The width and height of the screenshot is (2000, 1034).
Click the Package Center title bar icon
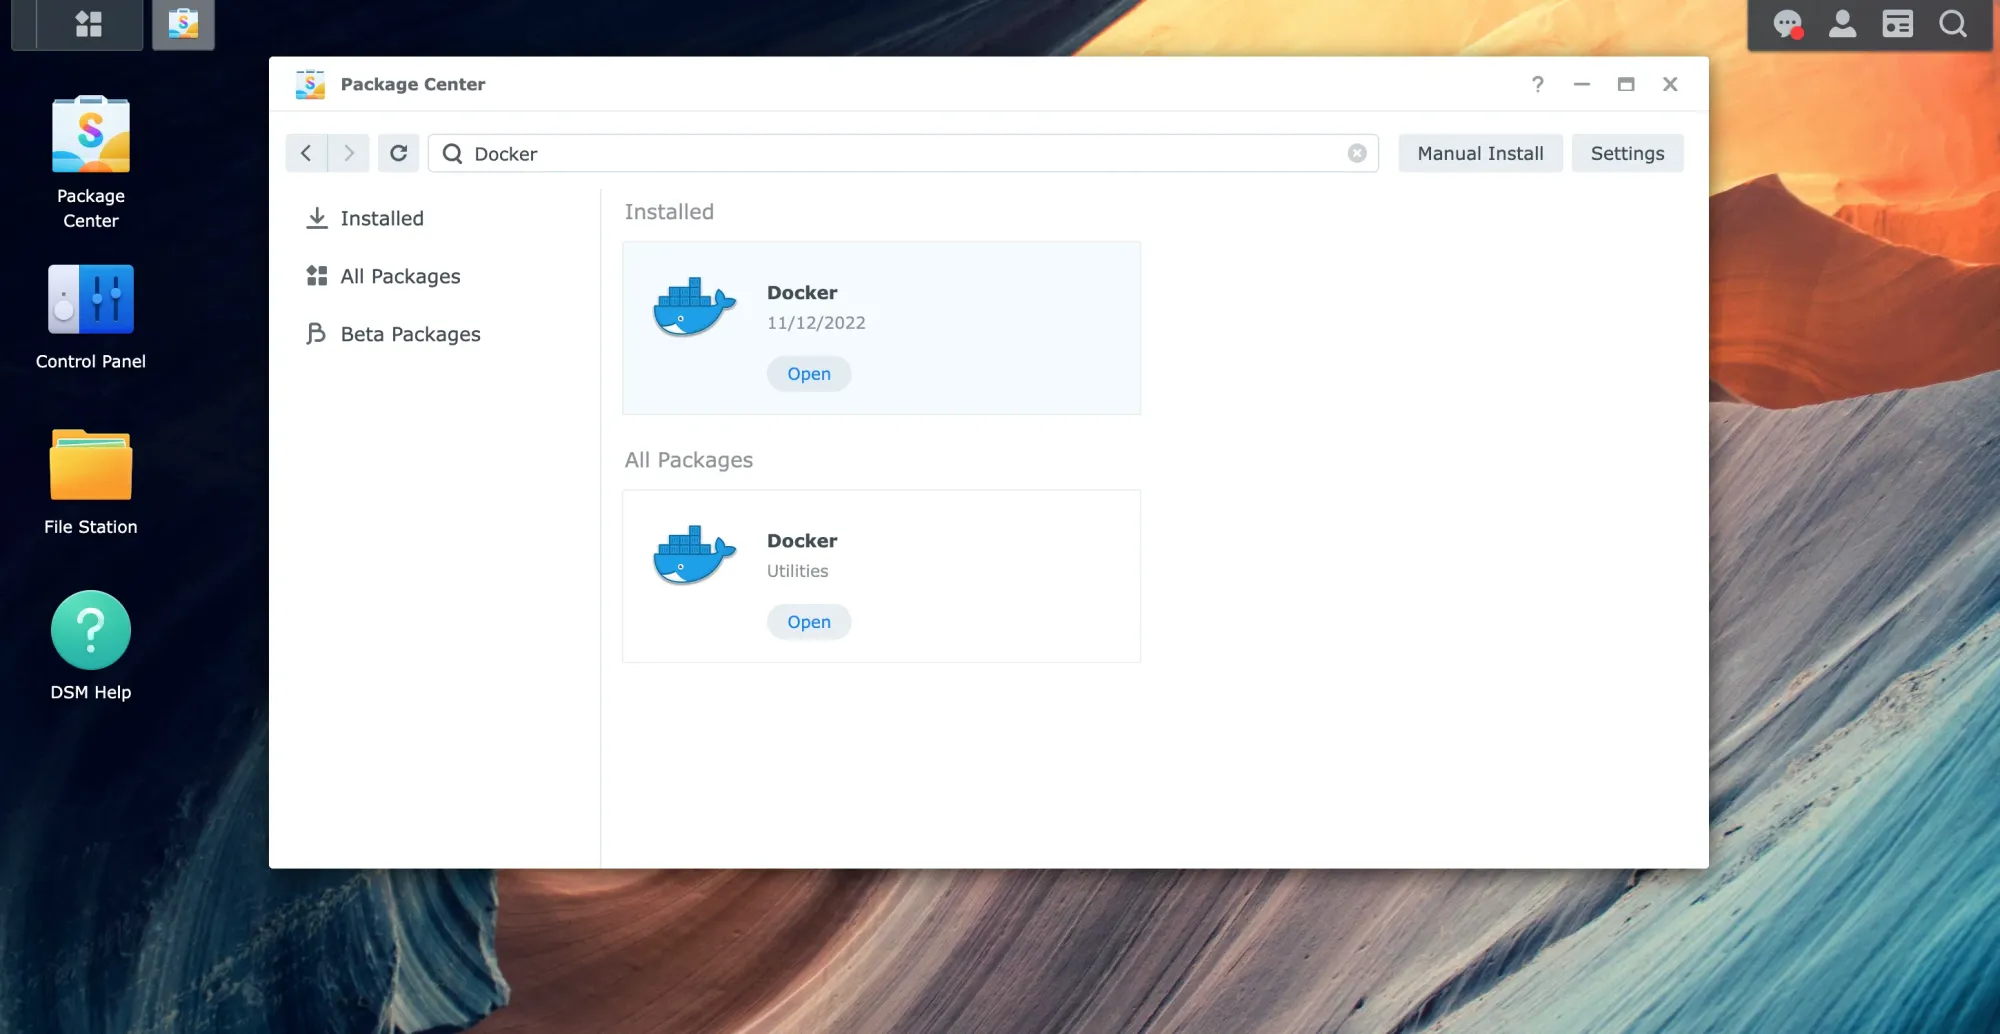point(310,84)
